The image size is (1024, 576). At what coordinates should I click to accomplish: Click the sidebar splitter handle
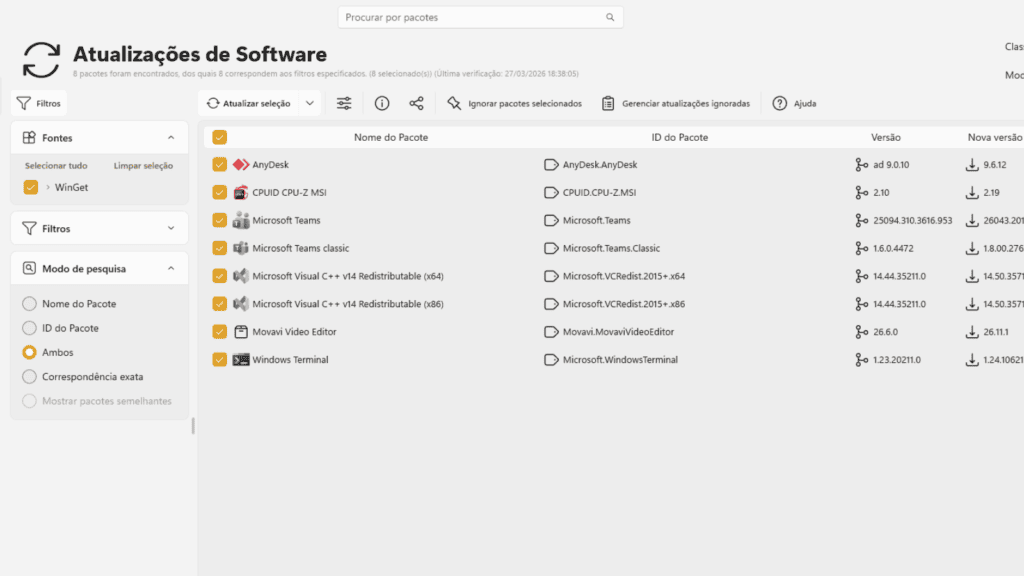pos(193,426)
